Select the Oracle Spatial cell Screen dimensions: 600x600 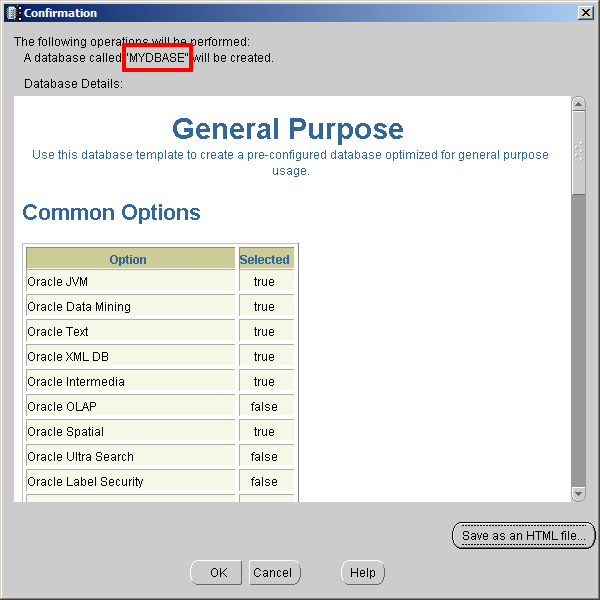pos(130,432)
